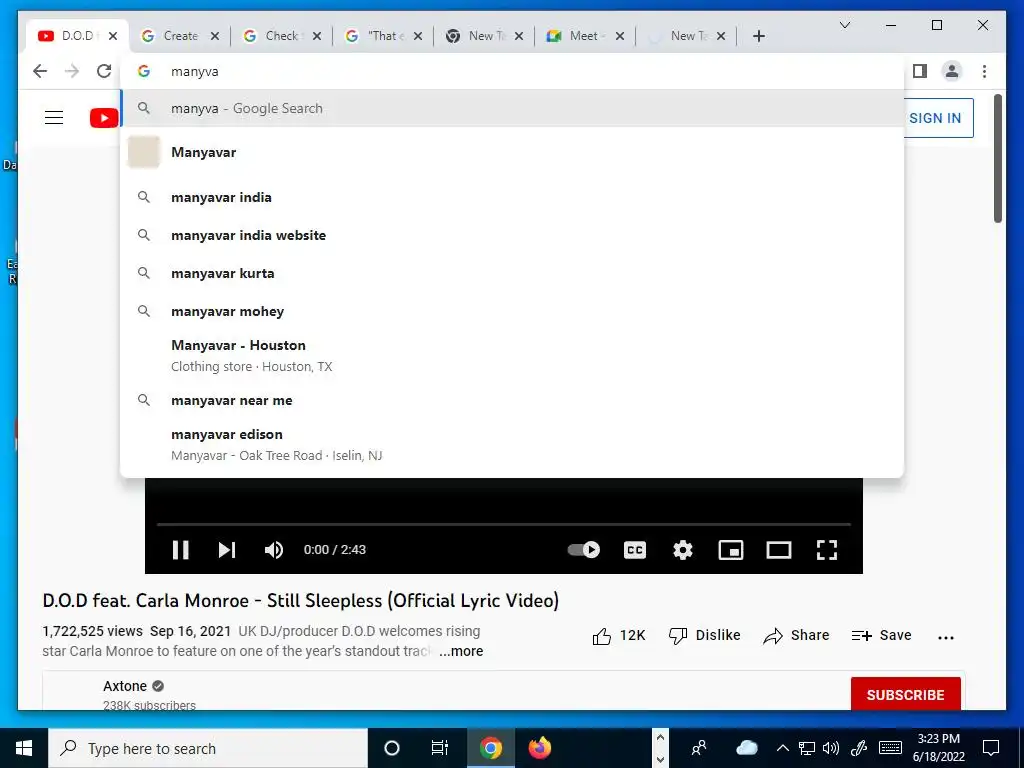The height and width of the screenshot is (768, 1024).
Task: Open a new browser tab
Action: [758, 36]
